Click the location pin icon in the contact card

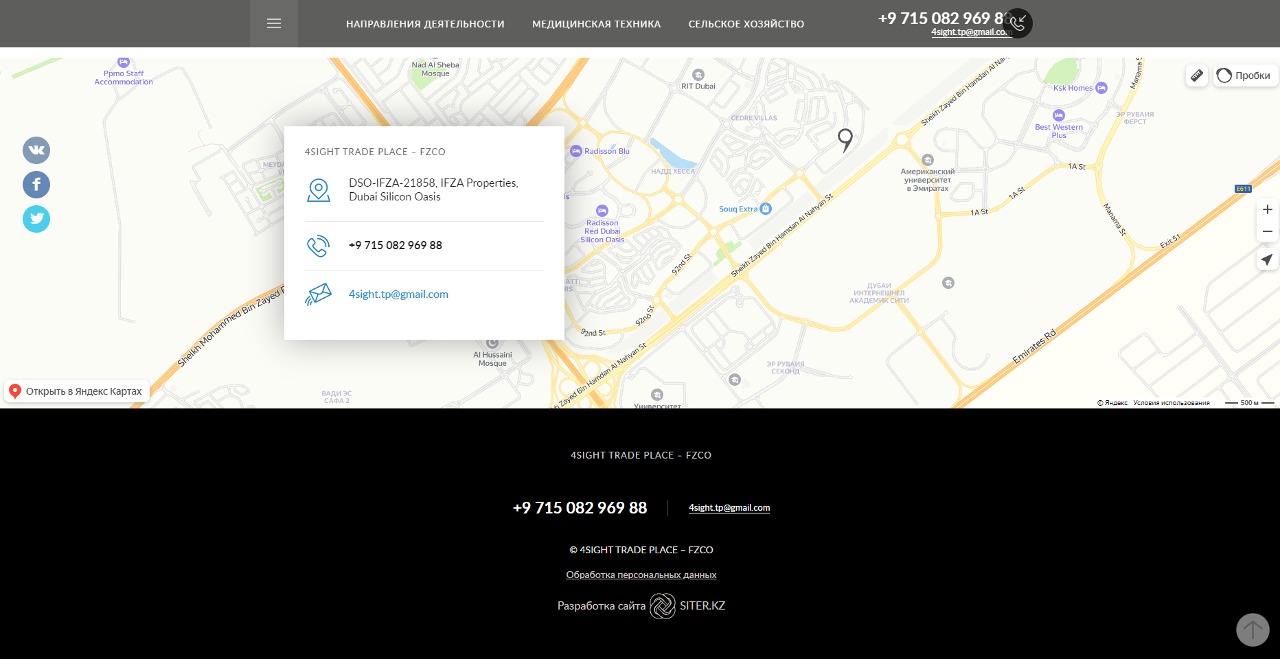[x=318, y=190]
